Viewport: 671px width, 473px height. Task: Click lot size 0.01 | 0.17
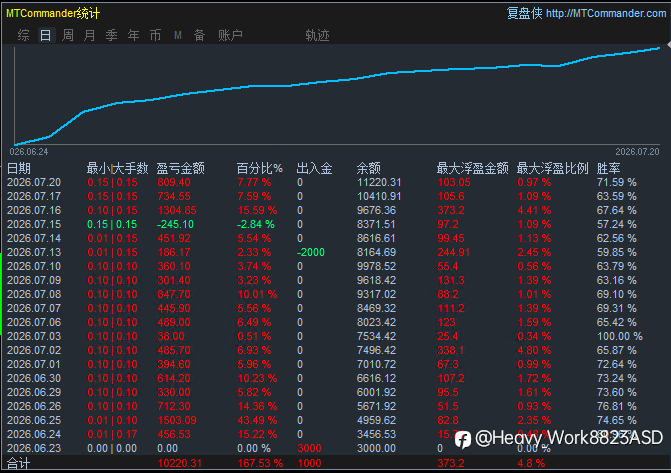pyautogui.click(x=112, y=434)
